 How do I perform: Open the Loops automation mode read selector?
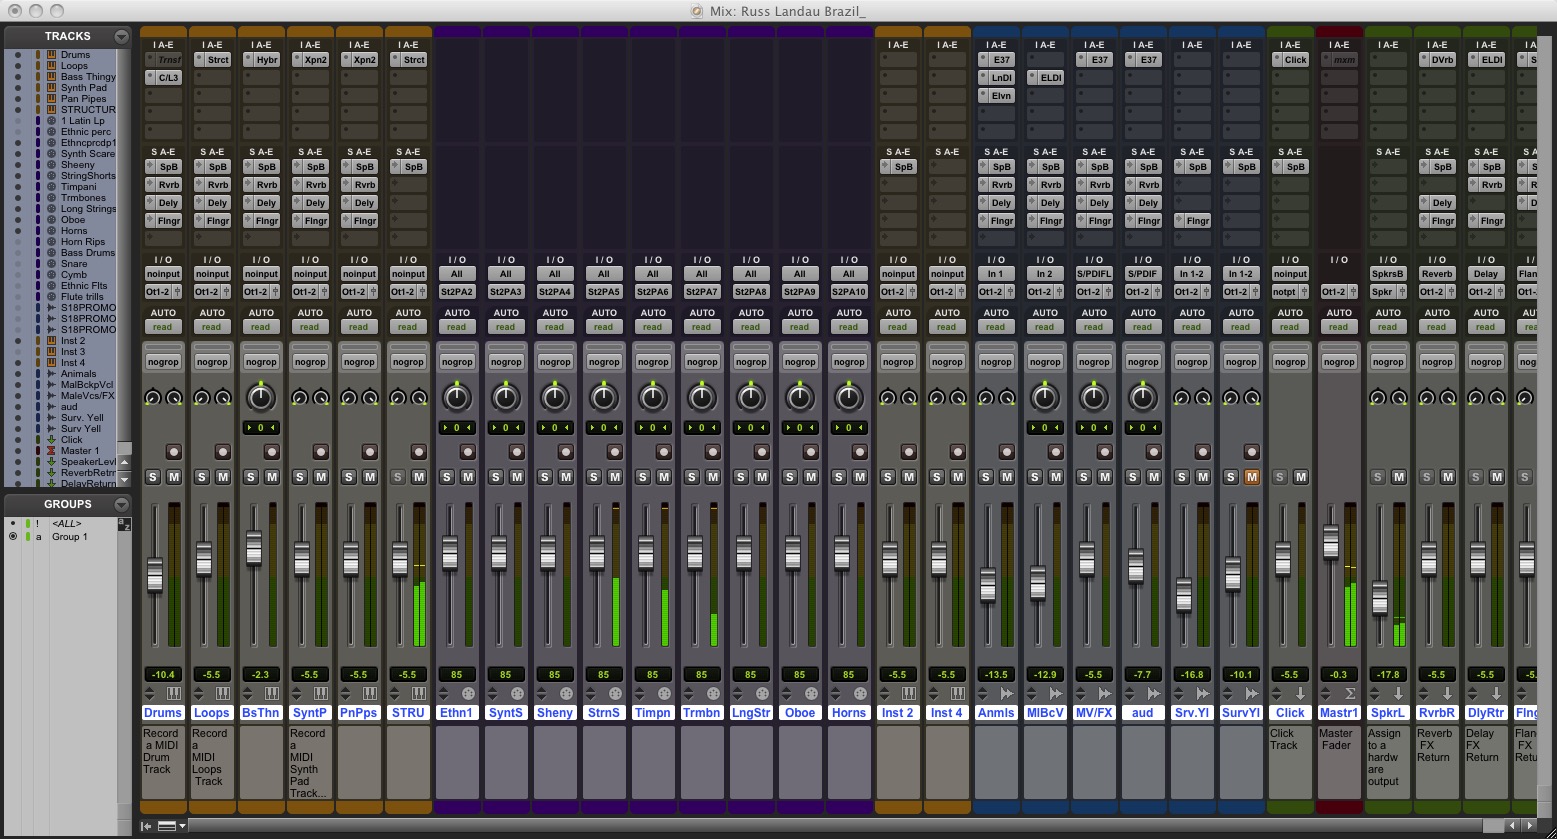[x=212, y=327]
